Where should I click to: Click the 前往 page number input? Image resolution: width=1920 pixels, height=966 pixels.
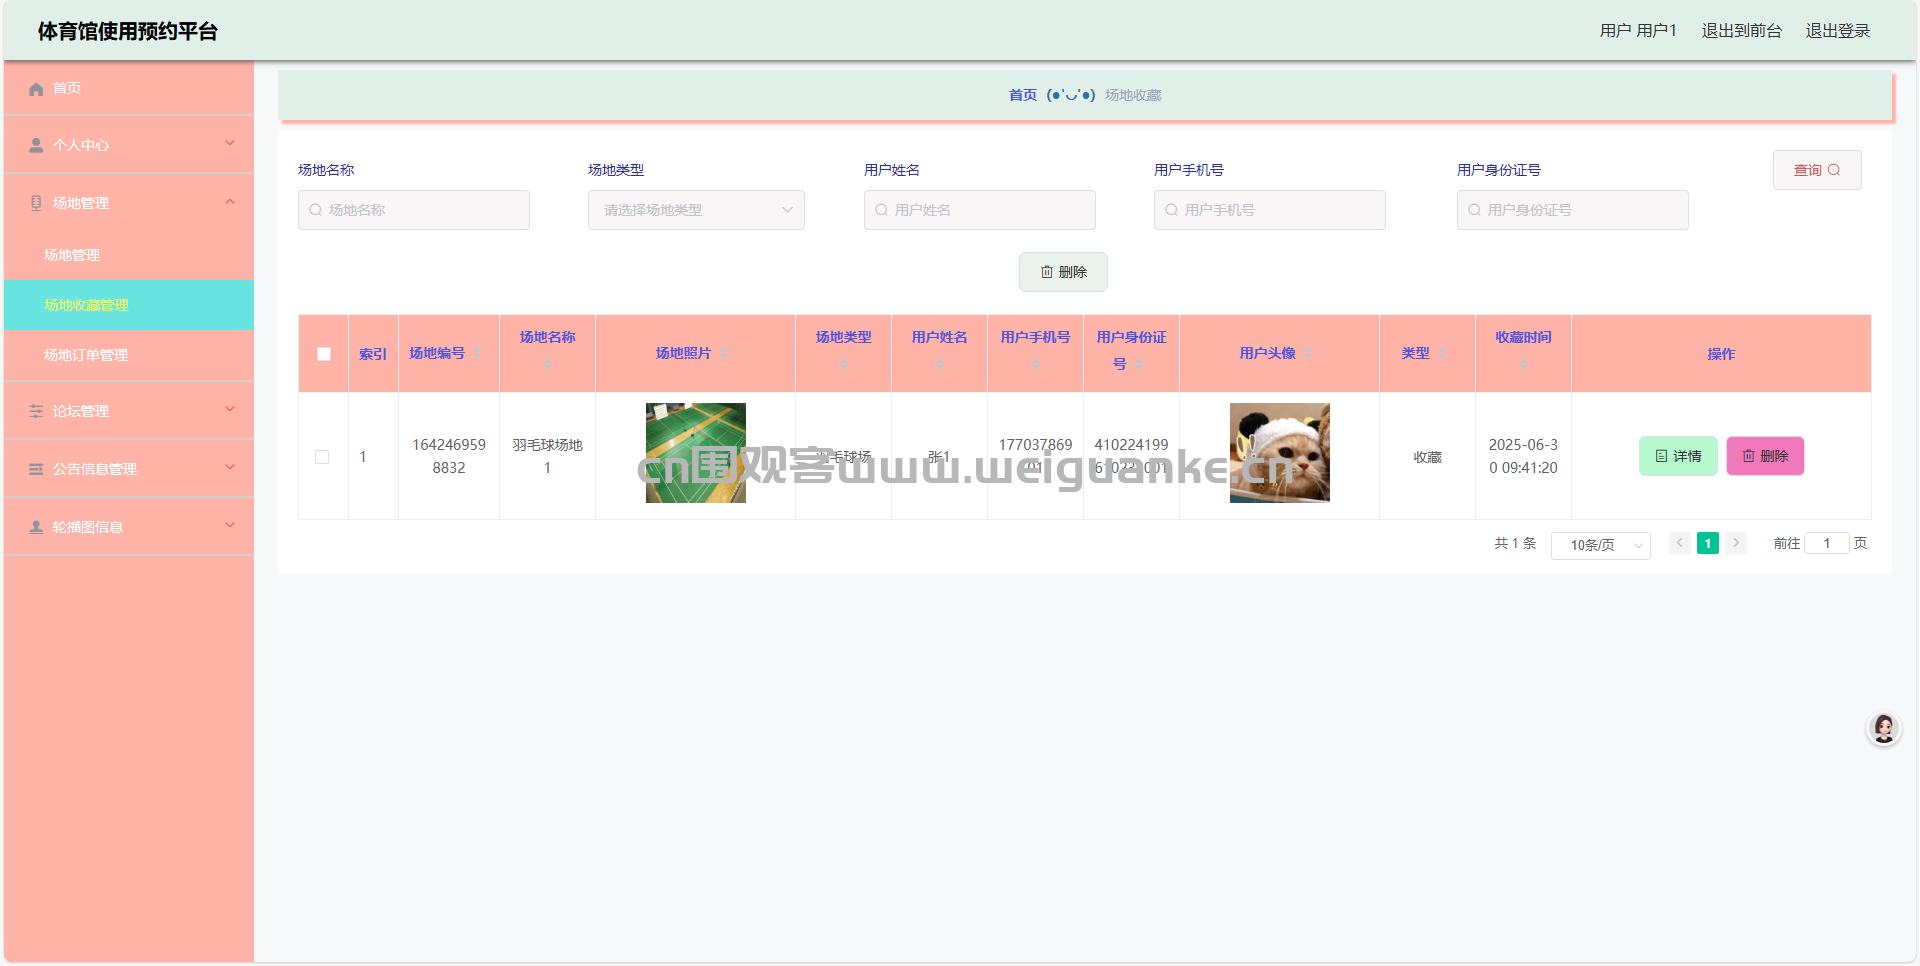click(x=1827, y=543)
